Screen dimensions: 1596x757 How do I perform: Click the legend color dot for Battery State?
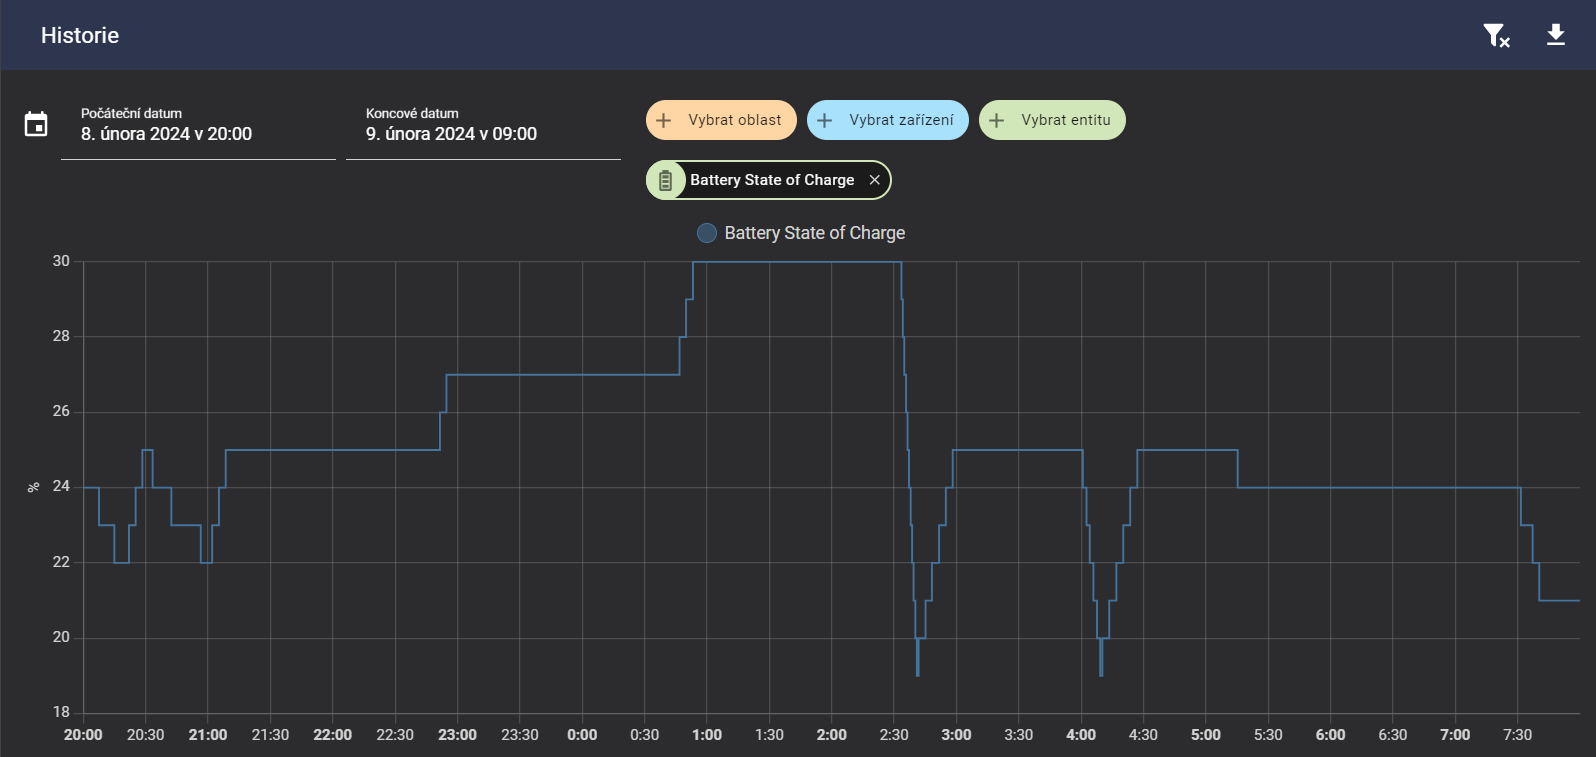pyautogui.click(x=707, y=233)
